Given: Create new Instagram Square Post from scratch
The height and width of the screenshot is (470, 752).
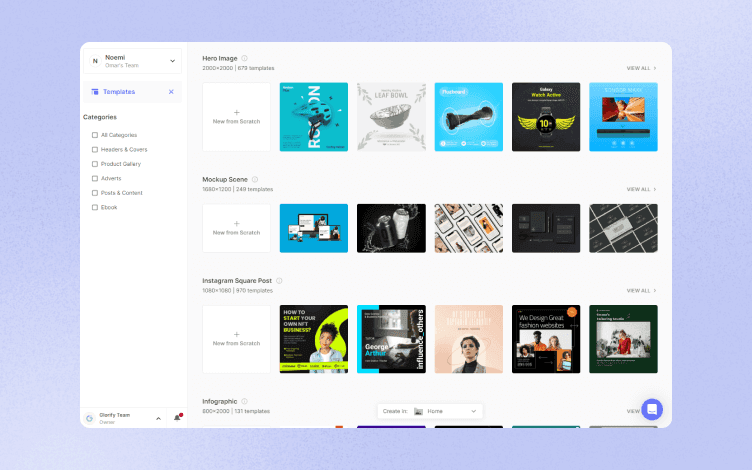Looking at the screenshot, I should pos(236,339).
